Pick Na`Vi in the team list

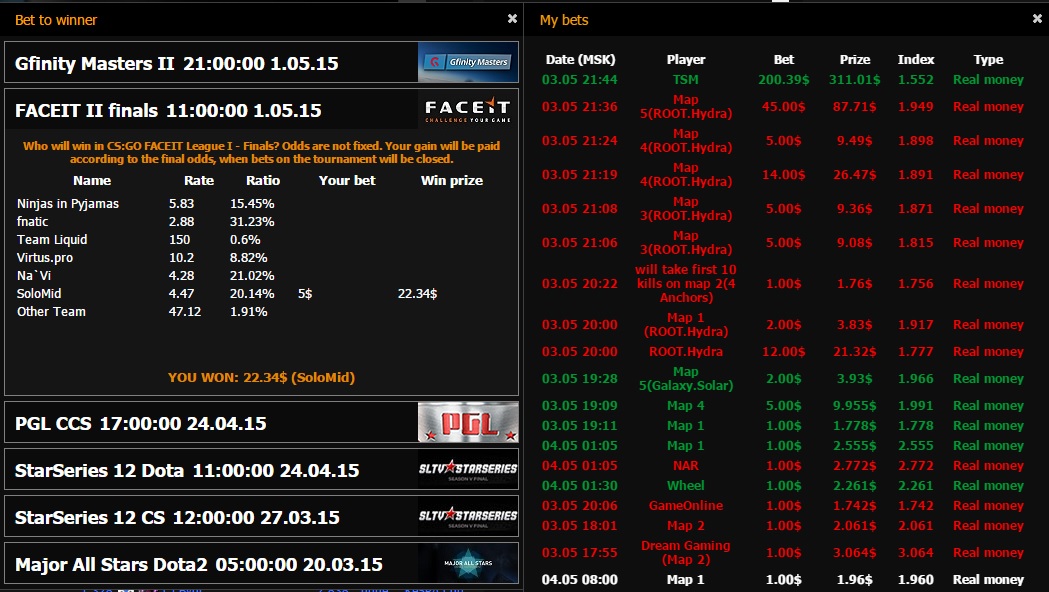click(x=33, y=276)
